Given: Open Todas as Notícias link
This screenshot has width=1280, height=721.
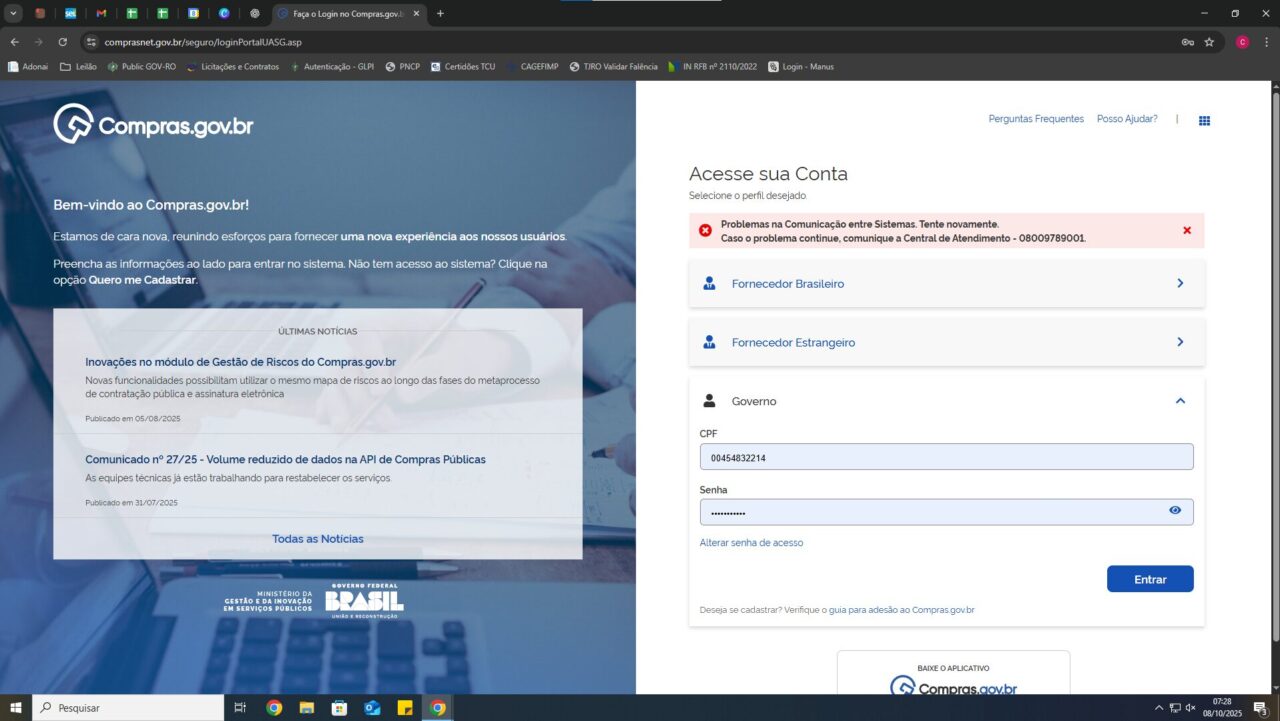Looking at the screenshot, I should point(318,539).
